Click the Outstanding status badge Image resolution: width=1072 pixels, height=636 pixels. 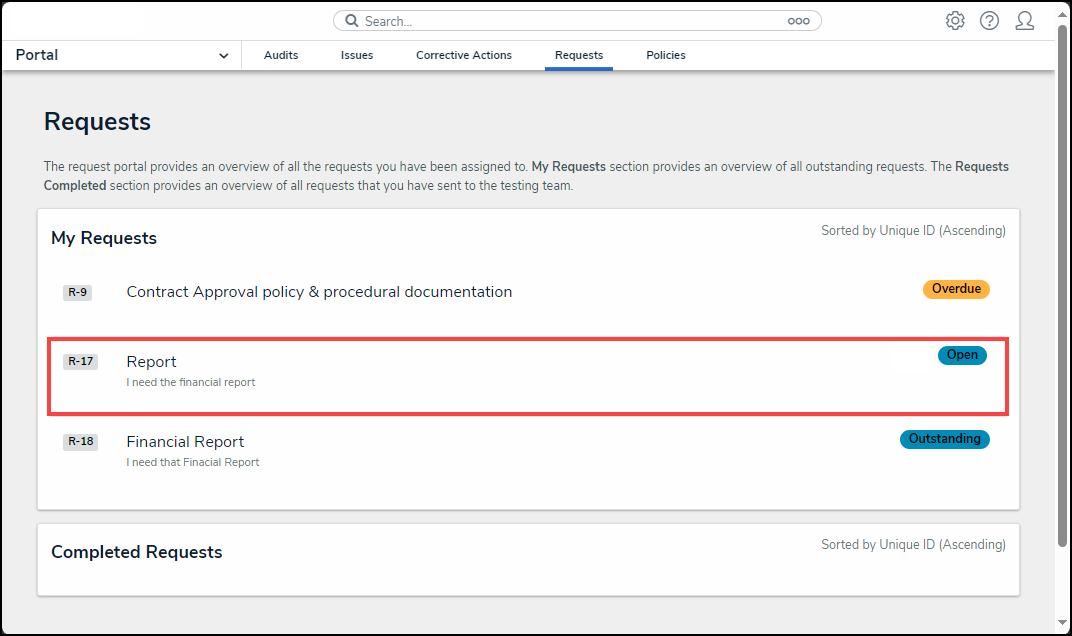tap(944, 439)
